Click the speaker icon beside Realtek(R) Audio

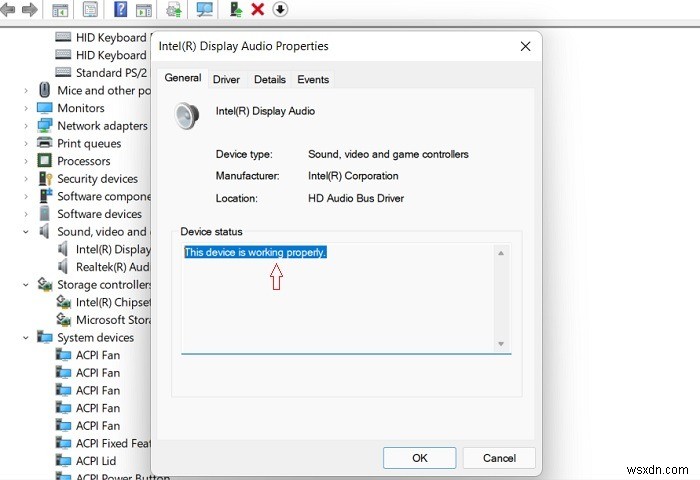pyautogui.click(x=63, y=267)
